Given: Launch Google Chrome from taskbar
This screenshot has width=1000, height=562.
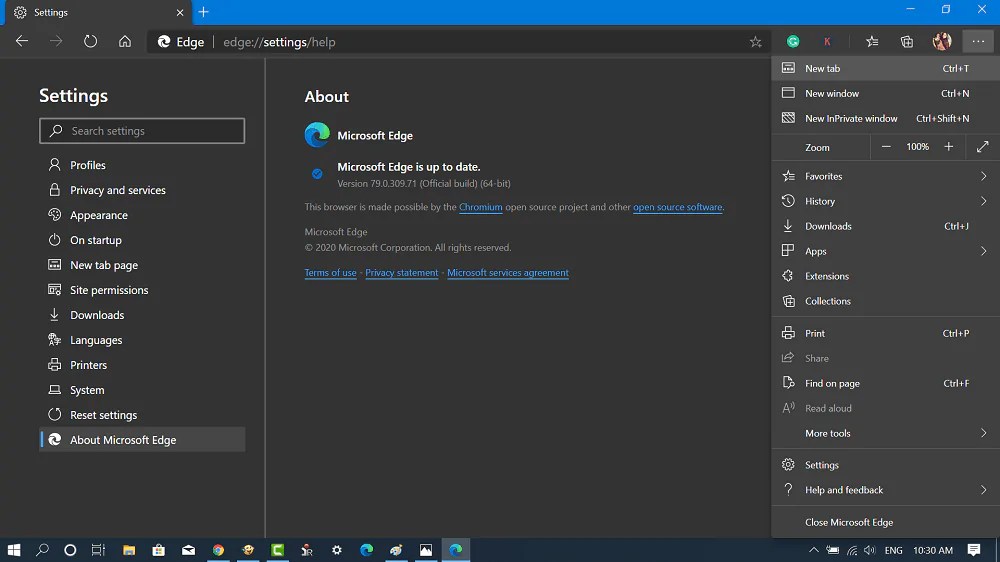Looking at the screenshot, I should coord(218,550).
